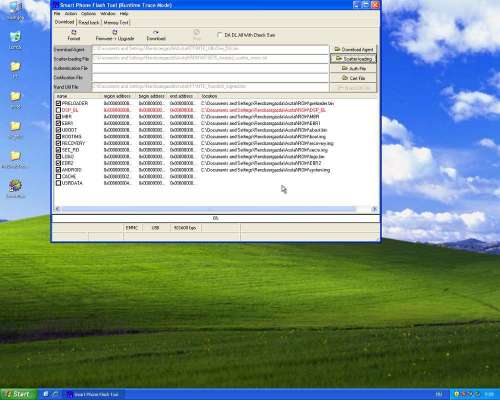Screen dimensions: 500x400
Task: Maximize the Smart Phone Flash Tool window
Action: coord(366,5)
